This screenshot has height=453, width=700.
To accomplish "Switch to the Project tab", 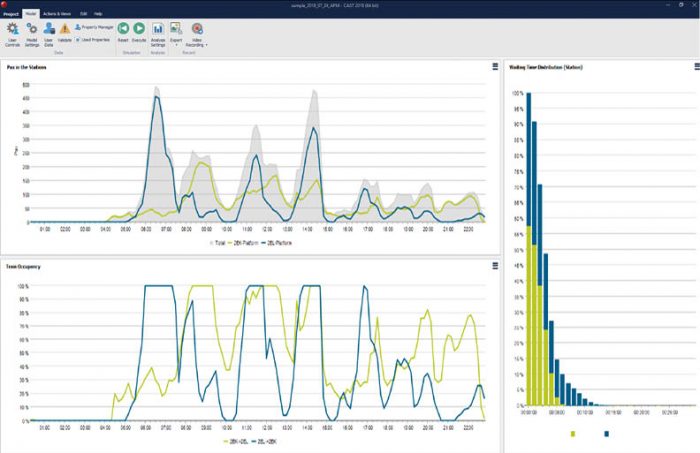I will pos(11,14).
